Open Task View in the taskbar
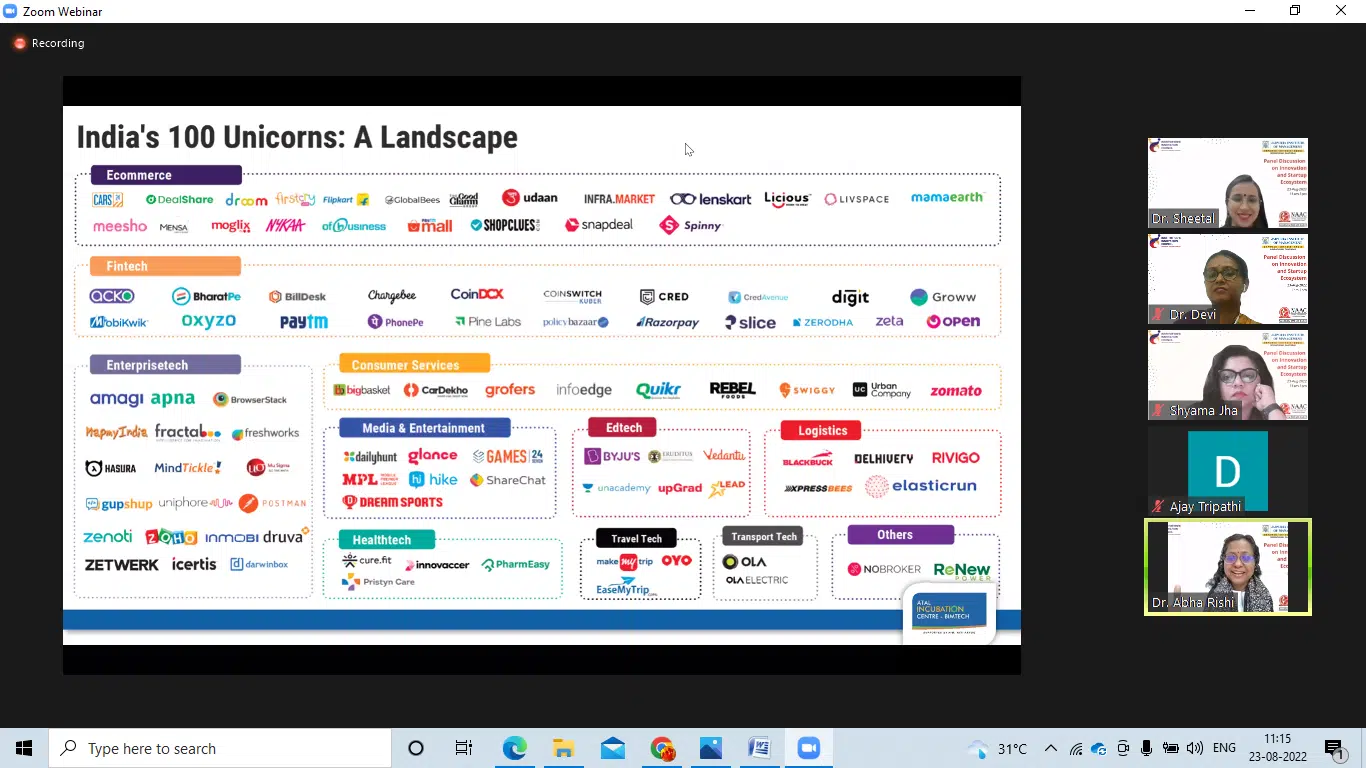 pos(464,748)
